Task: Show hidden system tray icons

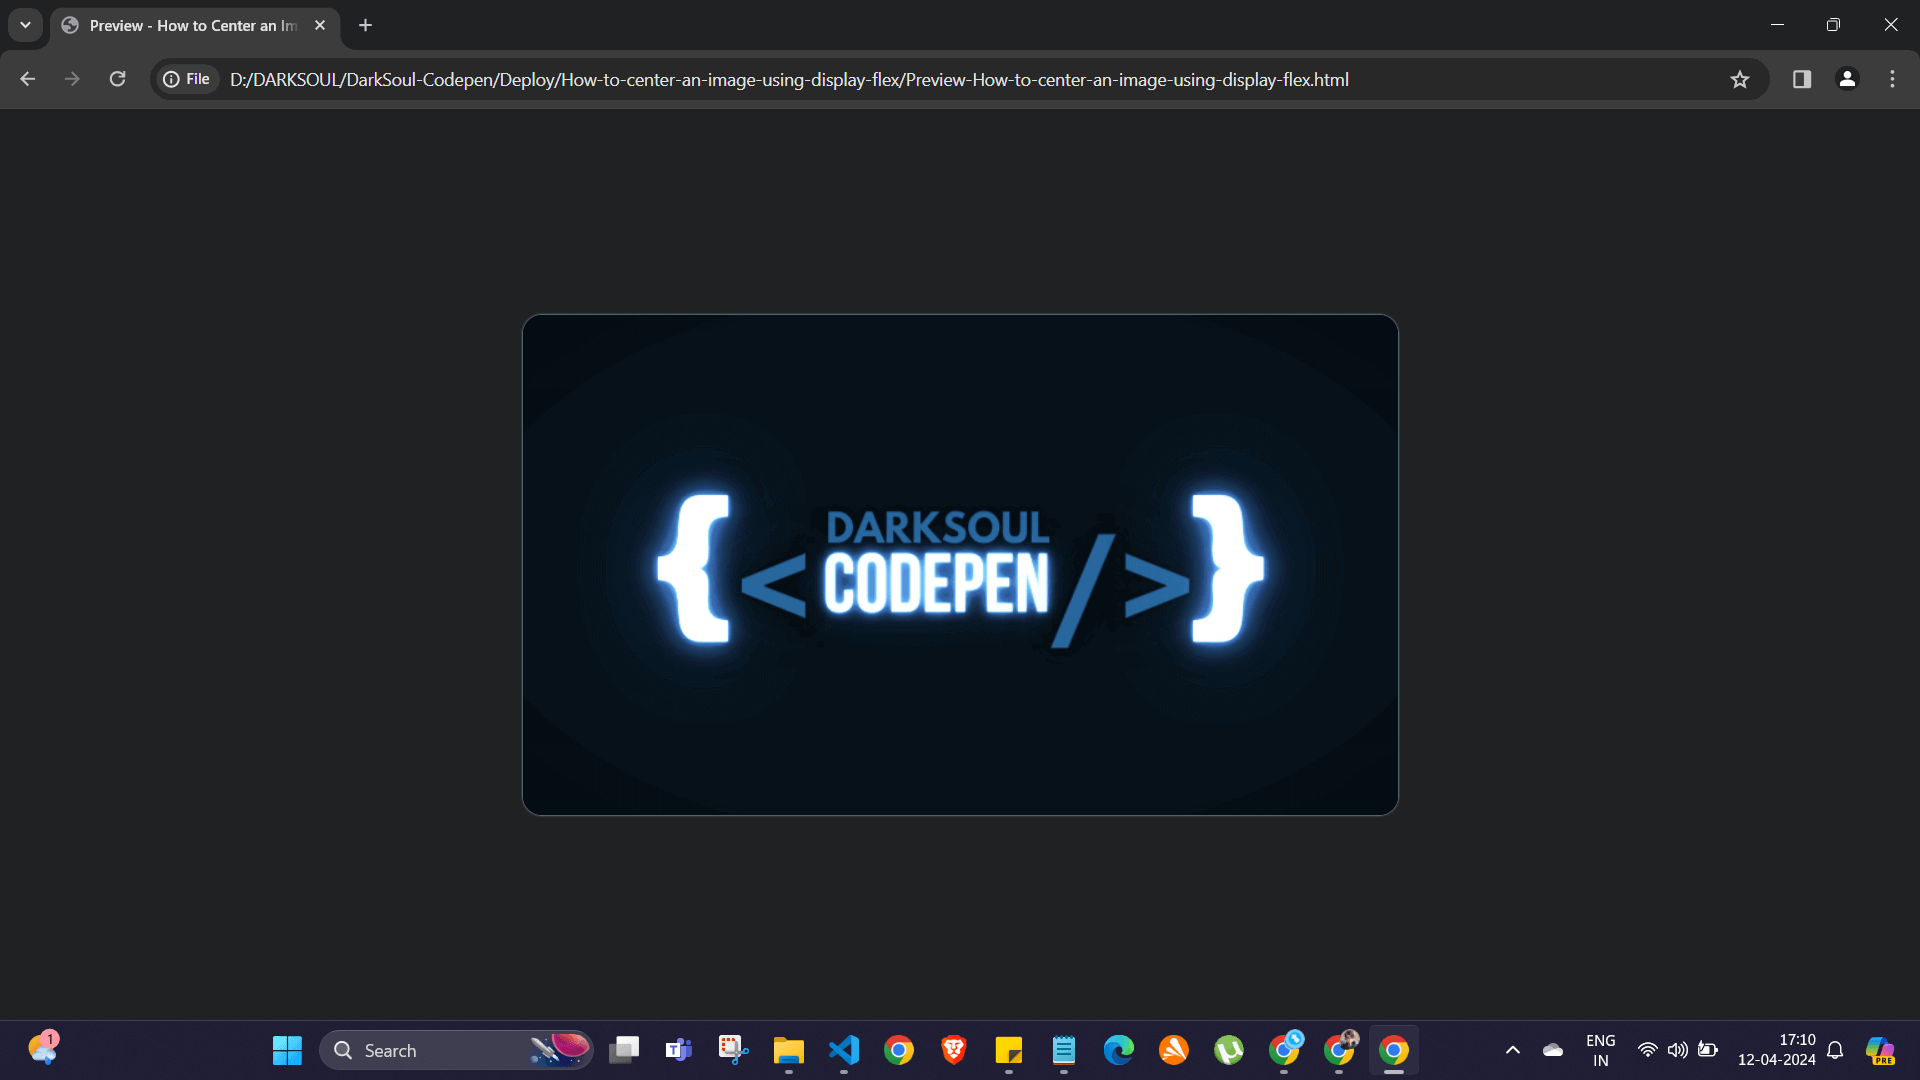Action: tap(1513, 1050)
